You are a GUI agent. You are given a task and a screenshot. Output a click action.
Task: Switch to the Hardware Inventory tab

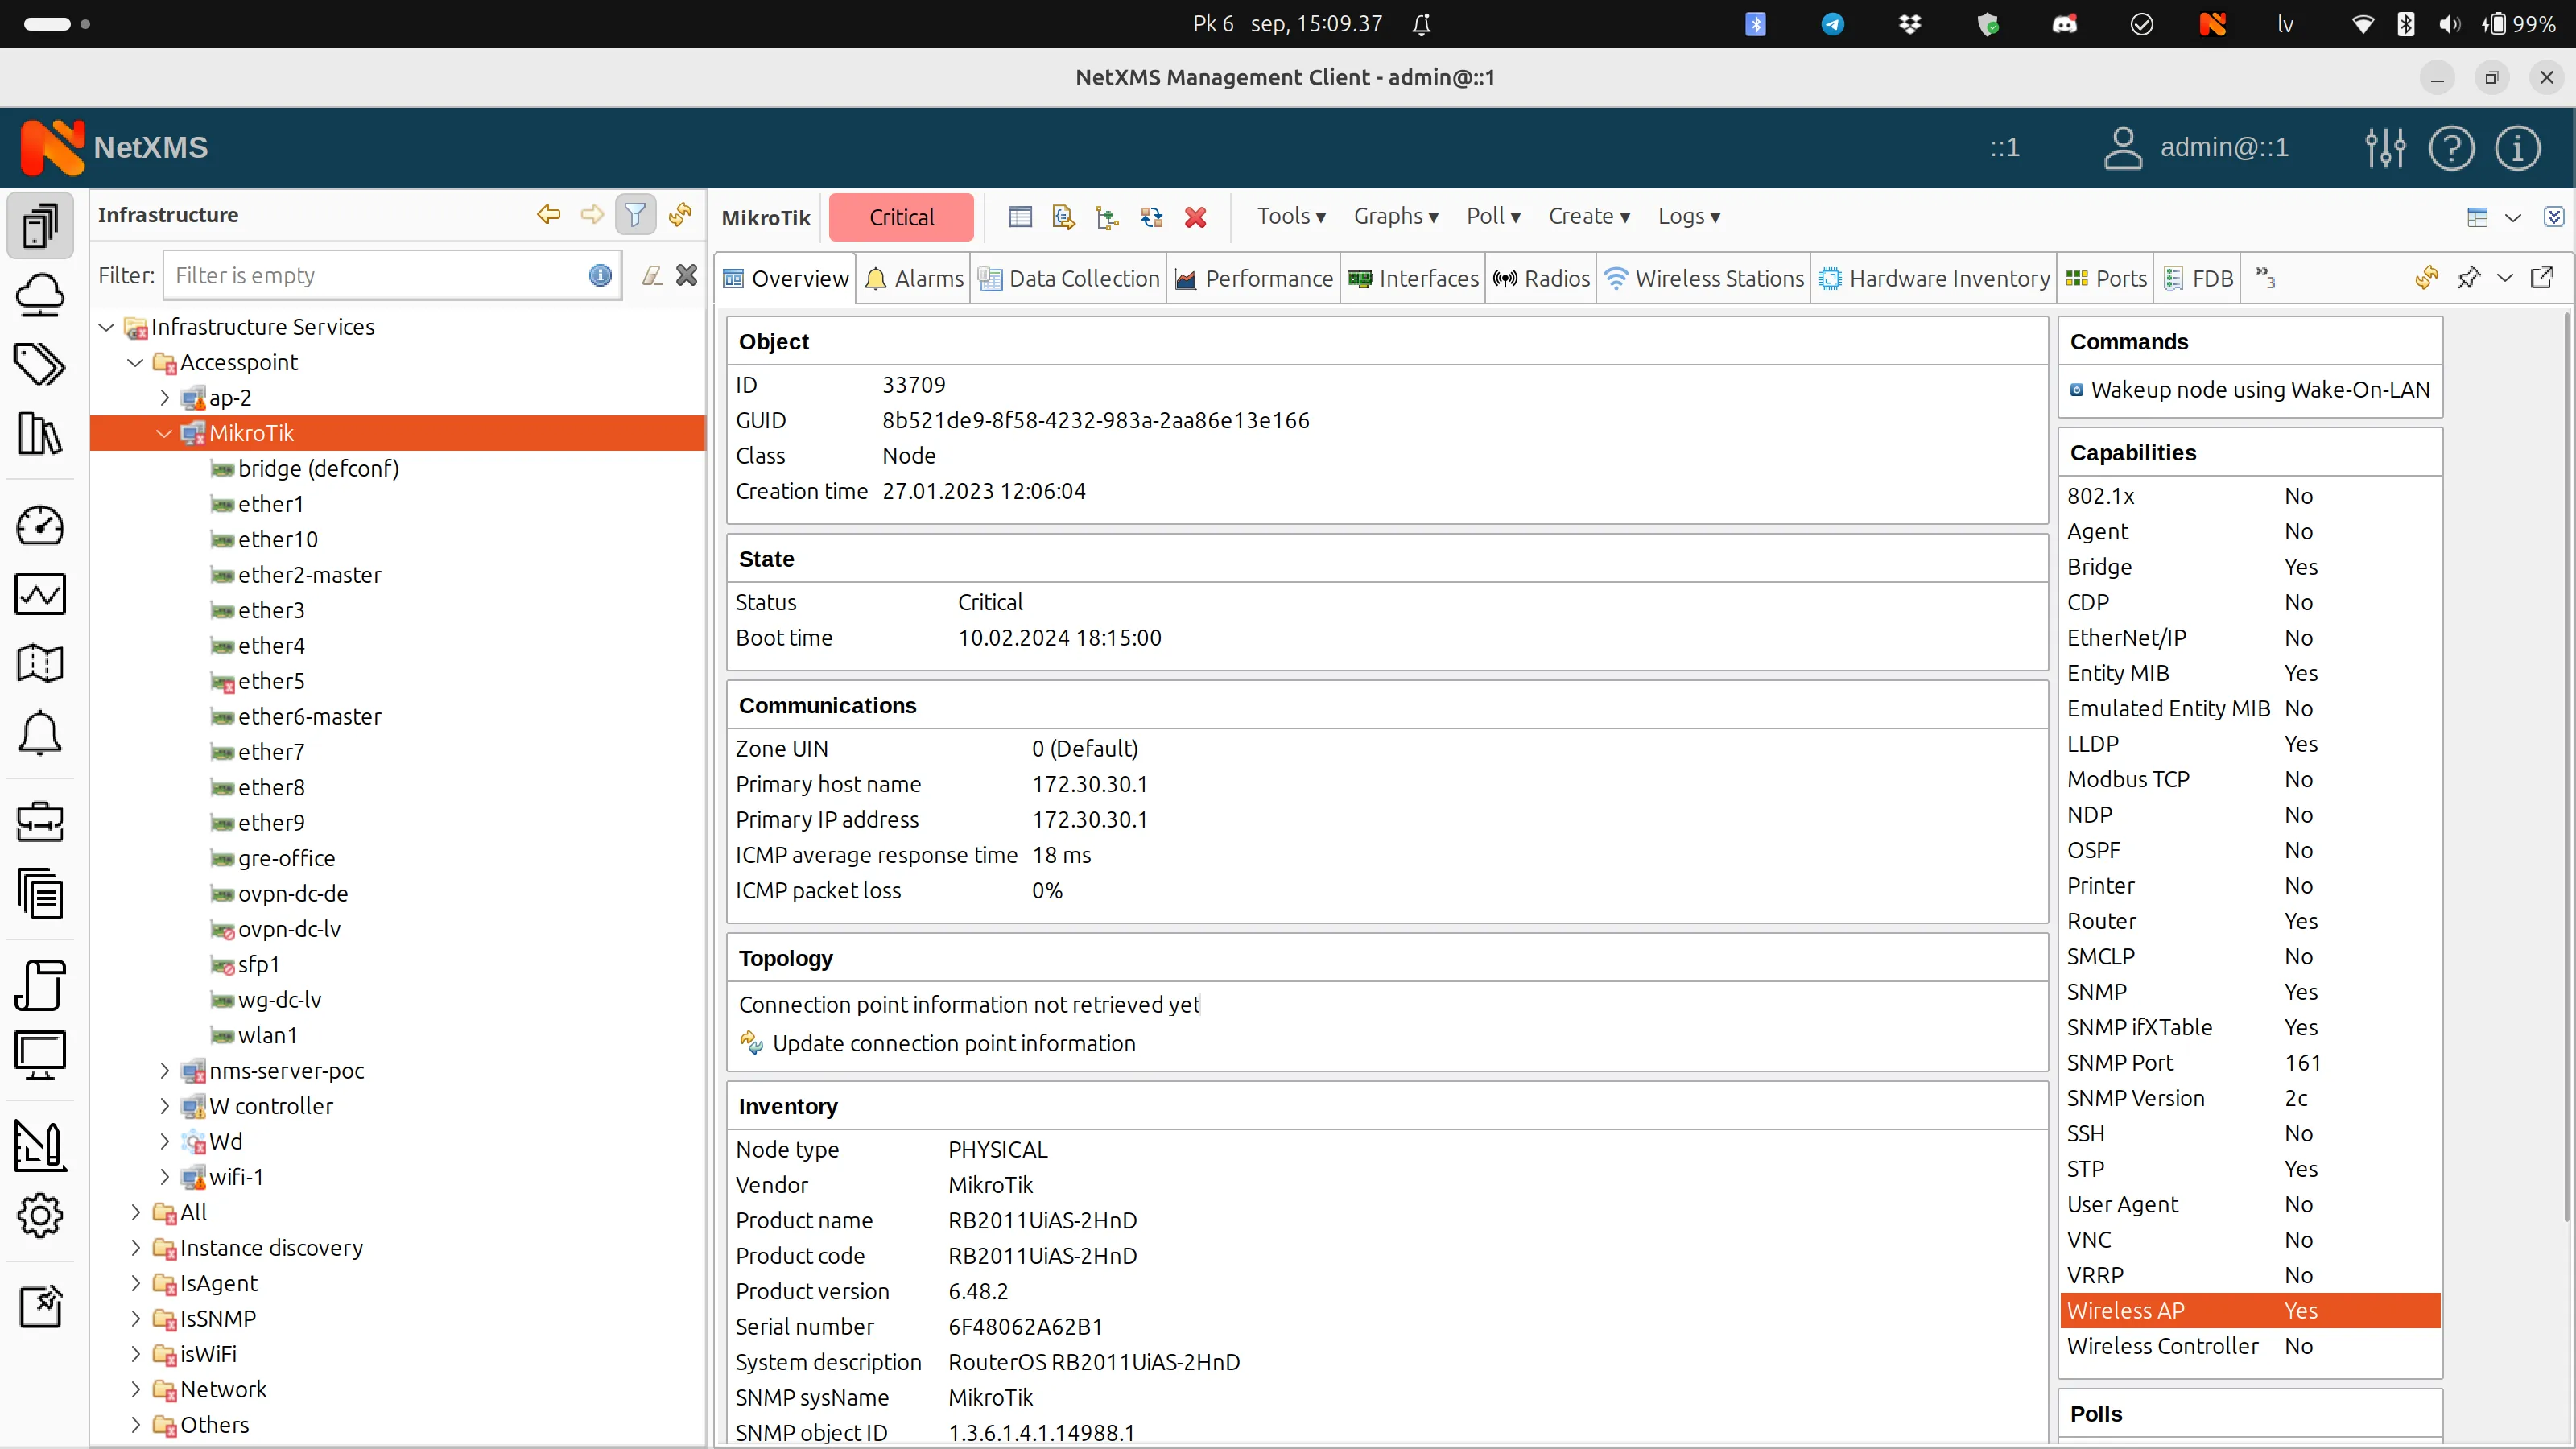pyautogui.click(x=1935, y=279)
